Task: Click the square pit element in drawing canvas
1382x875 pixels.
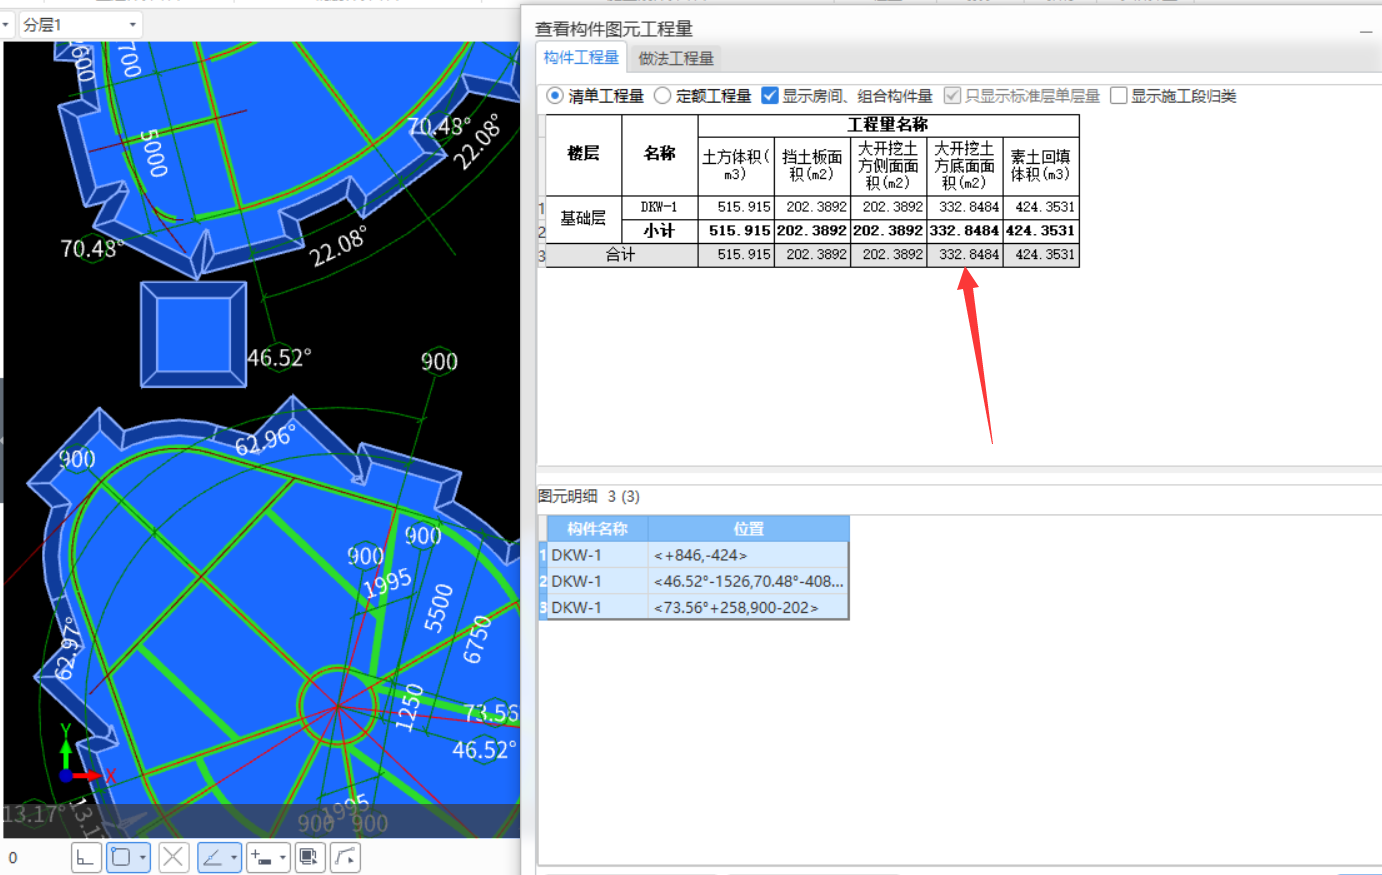Action: coord(193,334)
